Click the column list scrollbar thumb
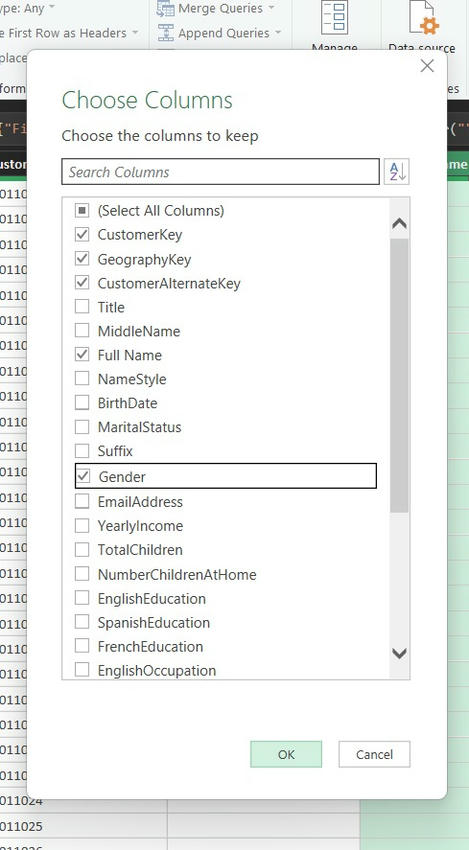Viewport: 469px width, 850px height. pyautogui.click(x=400, y=375)
